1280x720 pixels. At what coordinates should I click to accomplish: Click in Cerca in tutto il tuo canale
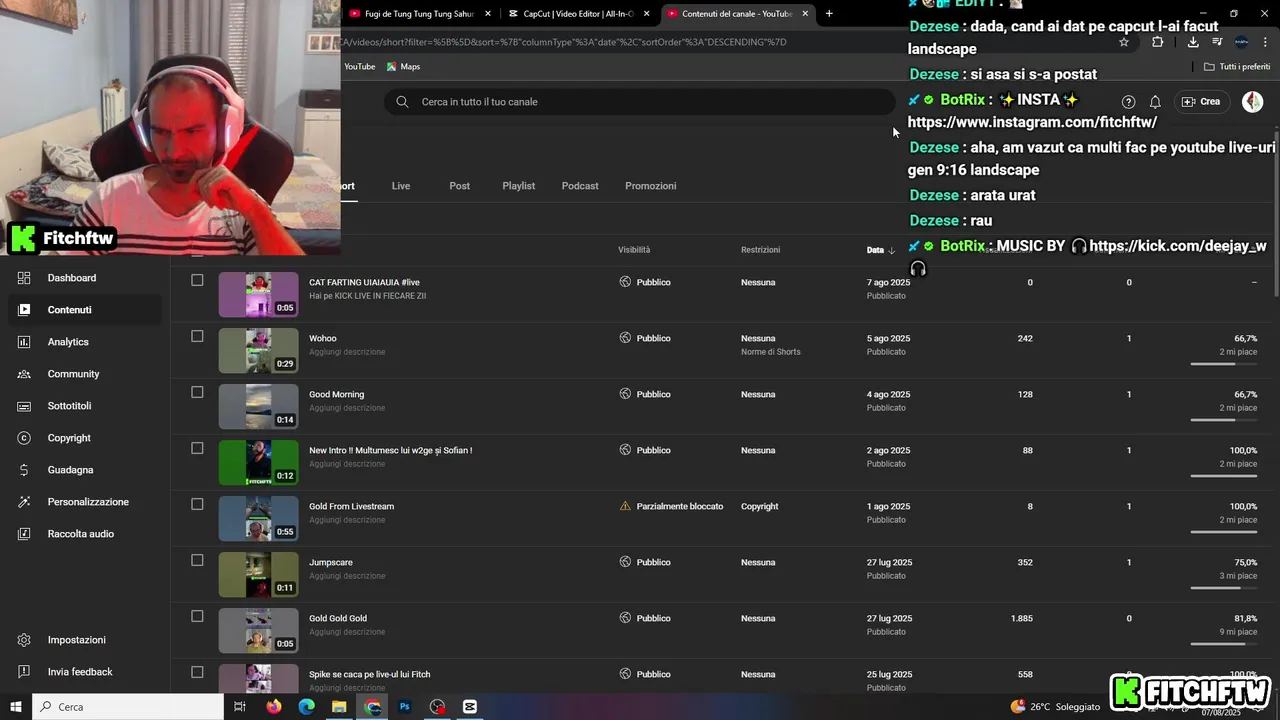pos(640,102)
